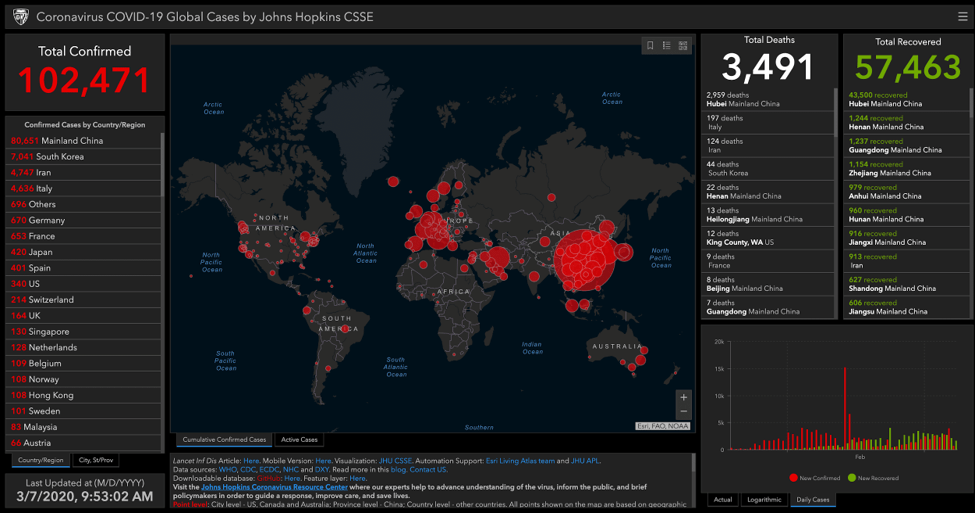Select Italy row with 4,636 cases
The width and height of the screenshot is (975, 513).
click(83, 188)
